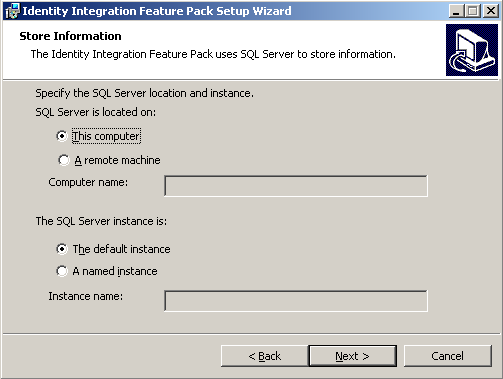This screenshot has height=379, width=503.
Task: Minimize the setup wizard window
Action: [x=456, y=11]
